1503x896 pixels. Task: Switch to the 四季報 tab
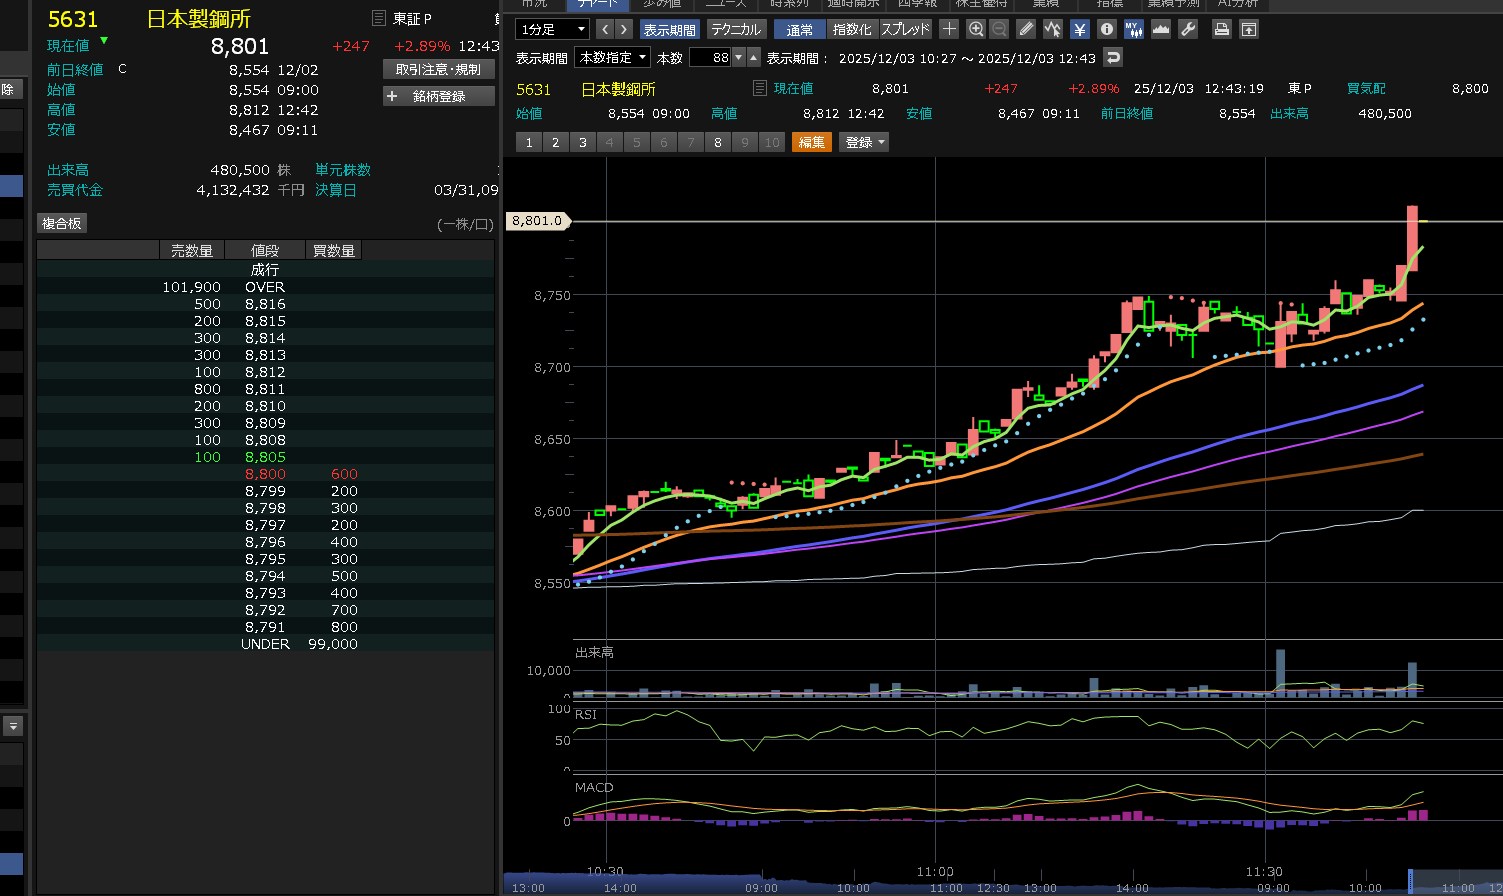pyautogui.click(x=917, y=4)
